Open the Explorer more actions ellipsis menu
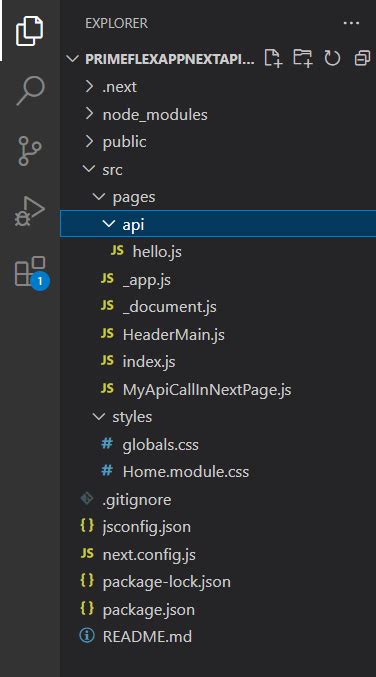The image size is (376, 677). point(351,23)
